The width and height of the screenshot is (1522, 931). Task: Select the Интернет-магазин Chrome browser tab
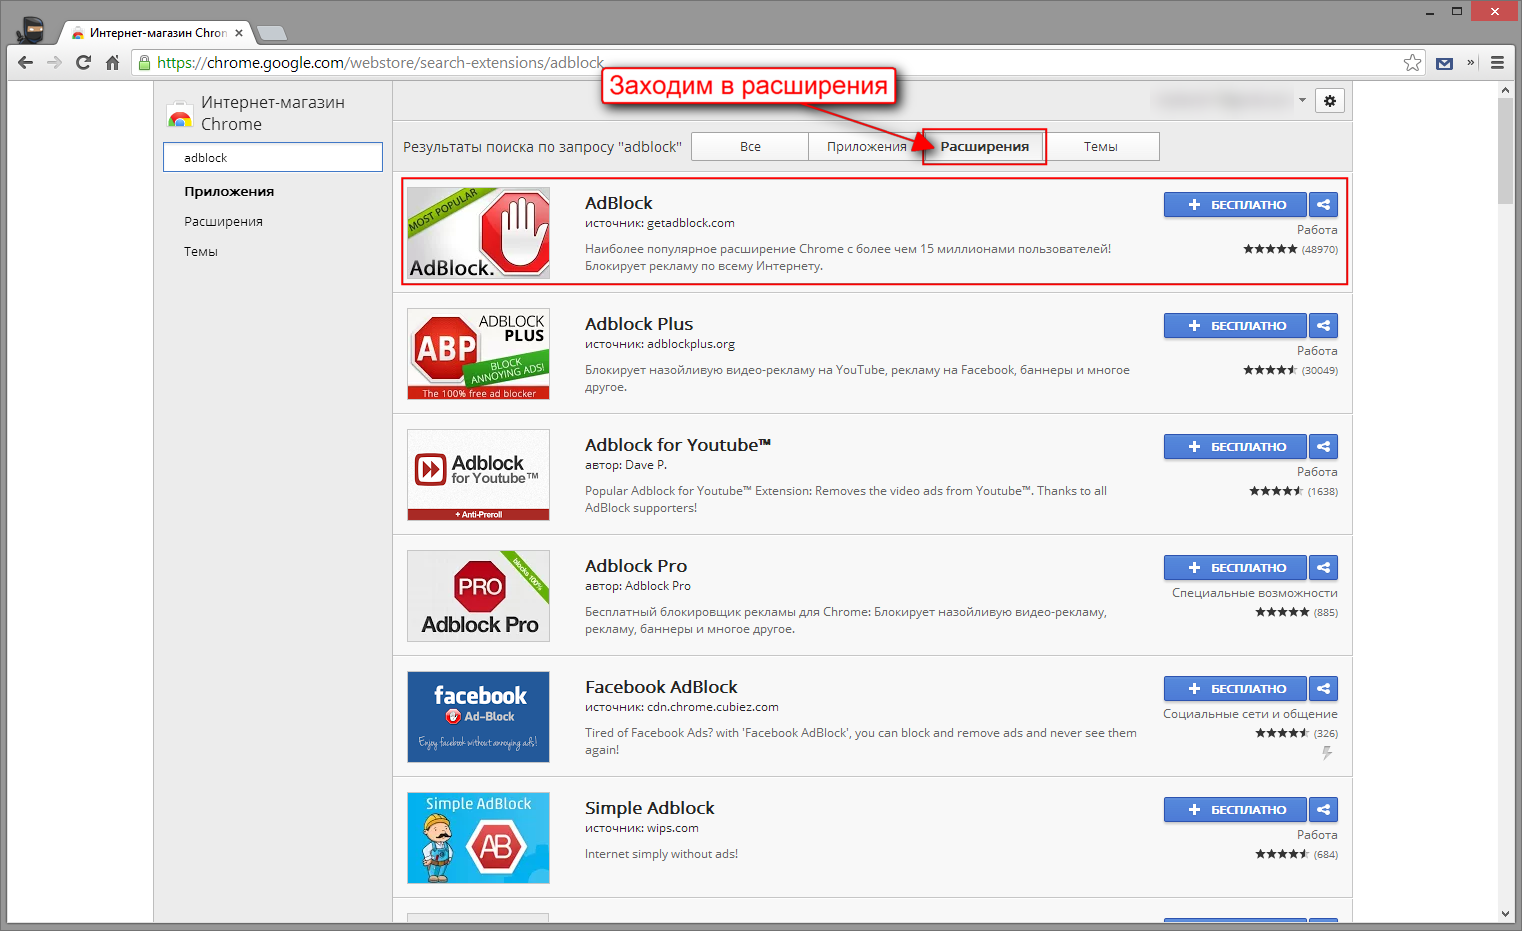155,33
